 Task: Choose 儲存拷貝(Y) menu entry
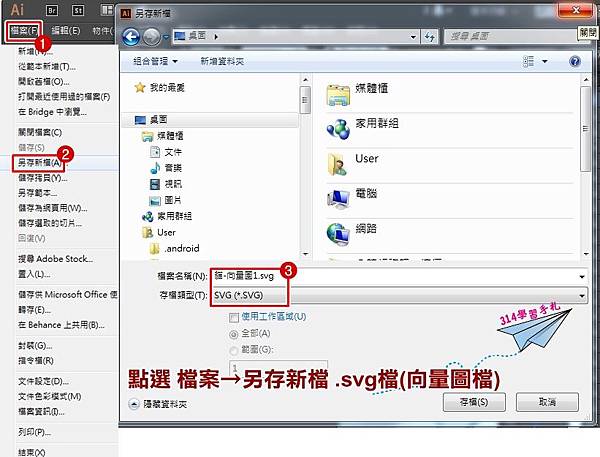(42, 178)
